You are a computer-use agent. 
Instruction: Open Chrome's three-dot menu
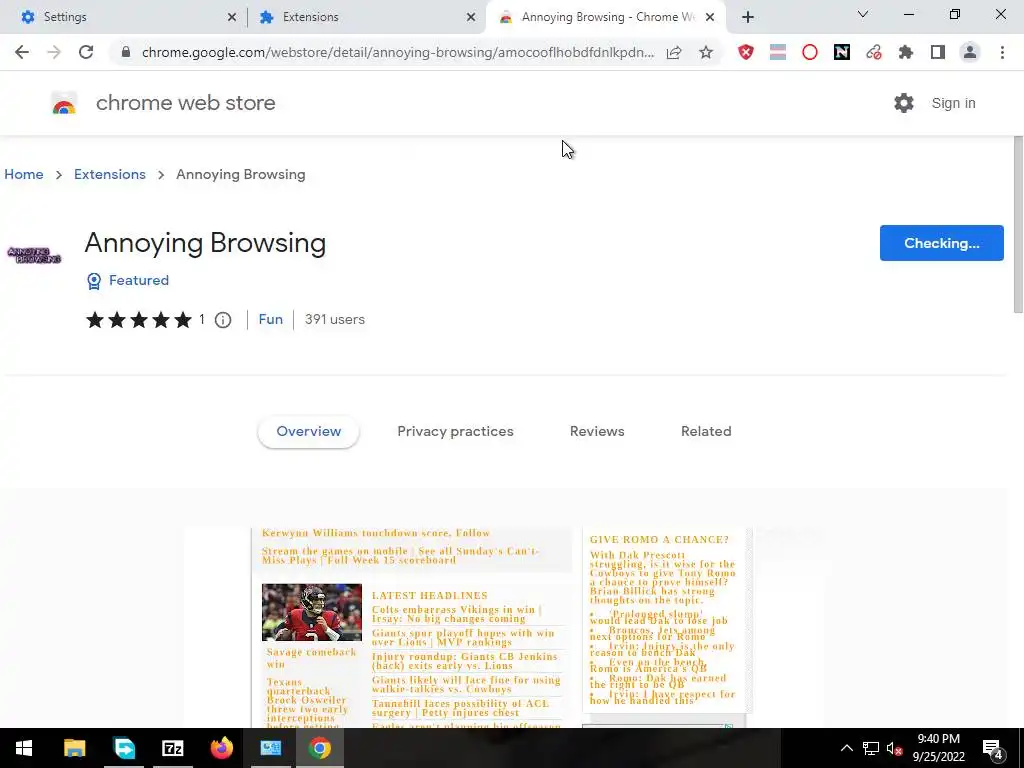(x=1002, y=52)
